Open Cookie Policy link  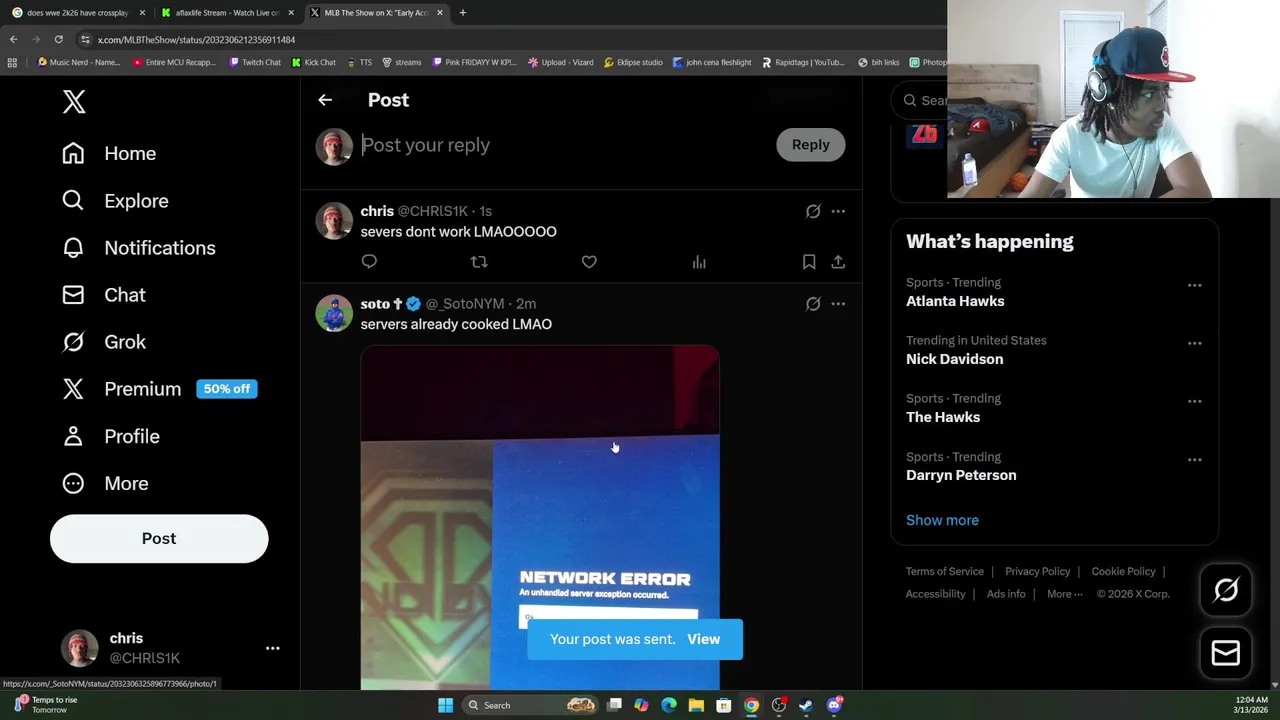(1123, 571)
